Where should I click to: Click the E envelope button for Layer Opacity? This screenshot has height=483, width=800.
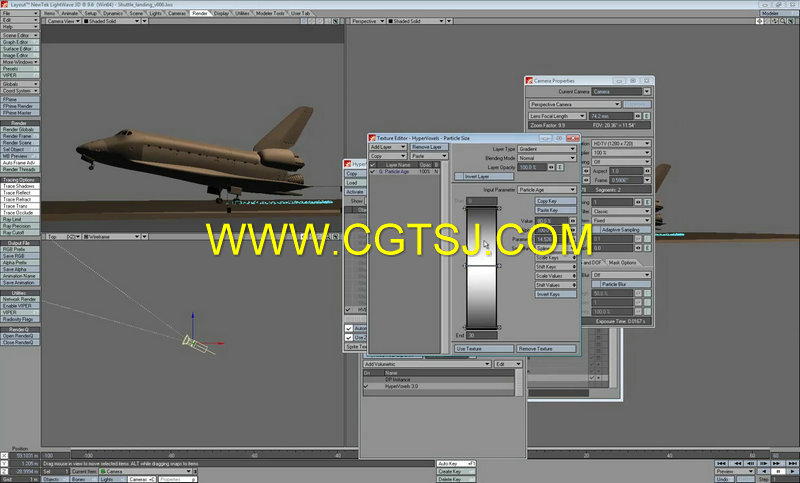(x=560, y=167)
